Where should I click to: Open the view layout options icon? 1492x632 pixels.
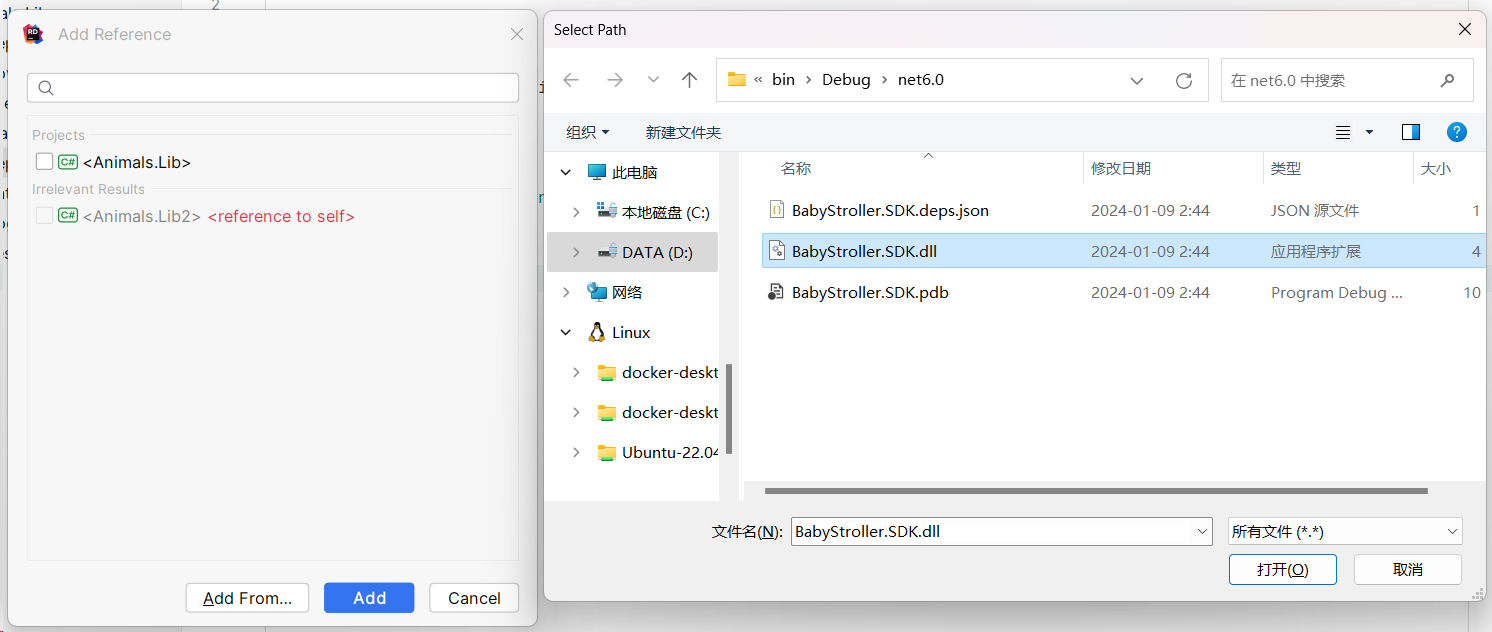click(1343, 132)
